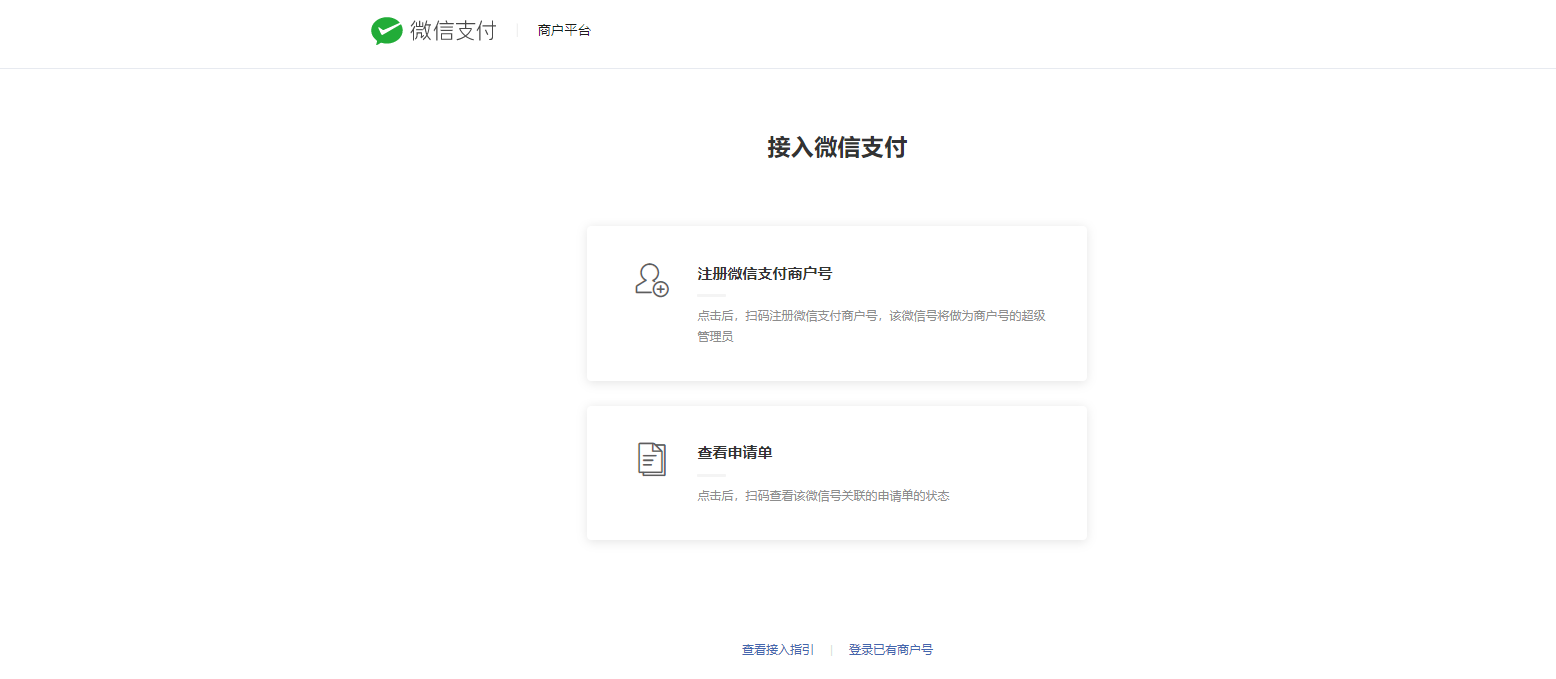
Task: Click the 微信支付 brand text in header
Action: (x=453, y=31)
